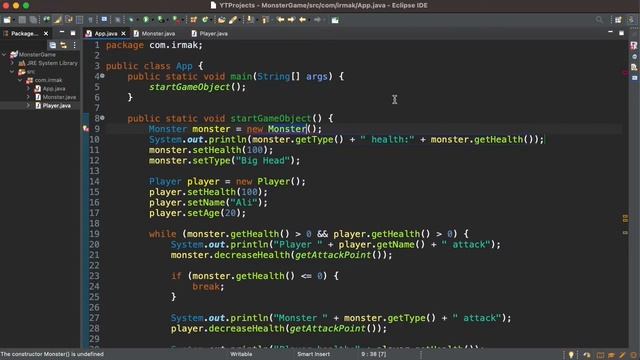Screen dimensions: 640x360
Task: Click the Forward navigation arrow icon
Action: coord(317,20)
